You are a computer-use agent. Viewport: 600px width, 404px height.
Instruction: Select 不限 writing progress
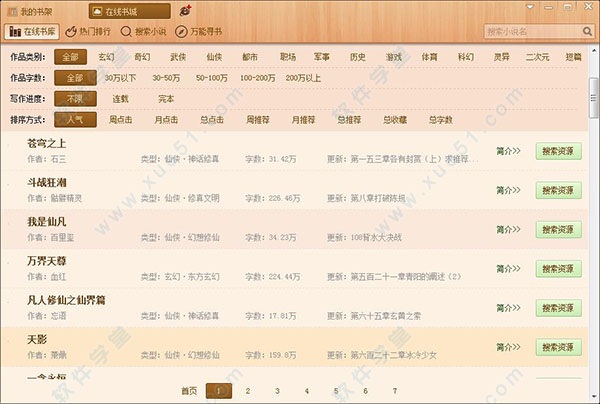tap(75, 99)
